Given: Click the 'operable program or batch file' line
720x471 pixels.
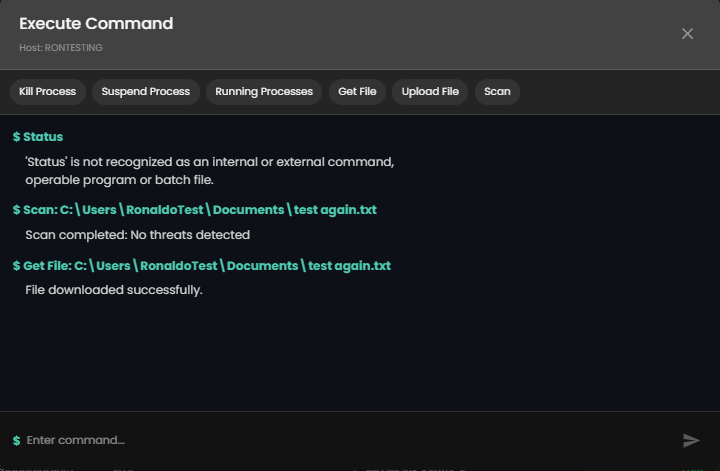Looking at the screenshot, I should 120,180.
